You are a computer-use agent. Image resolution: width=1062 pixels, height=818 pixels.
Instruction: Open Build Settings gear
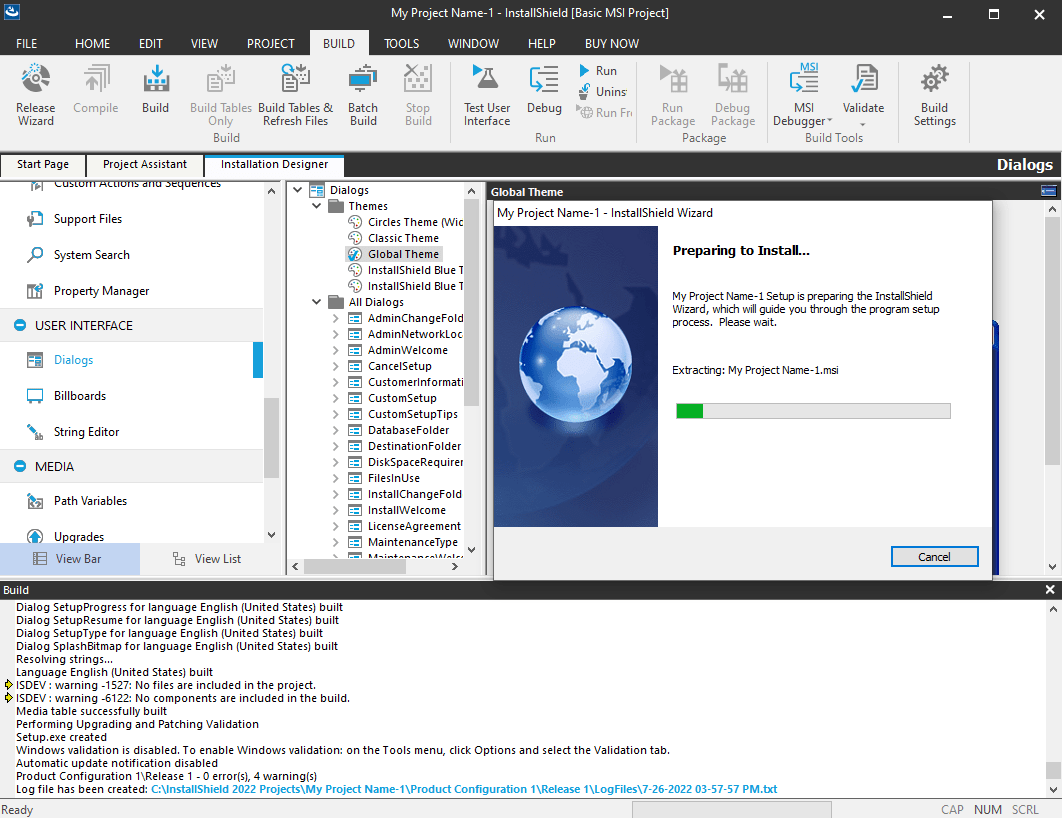934,95
